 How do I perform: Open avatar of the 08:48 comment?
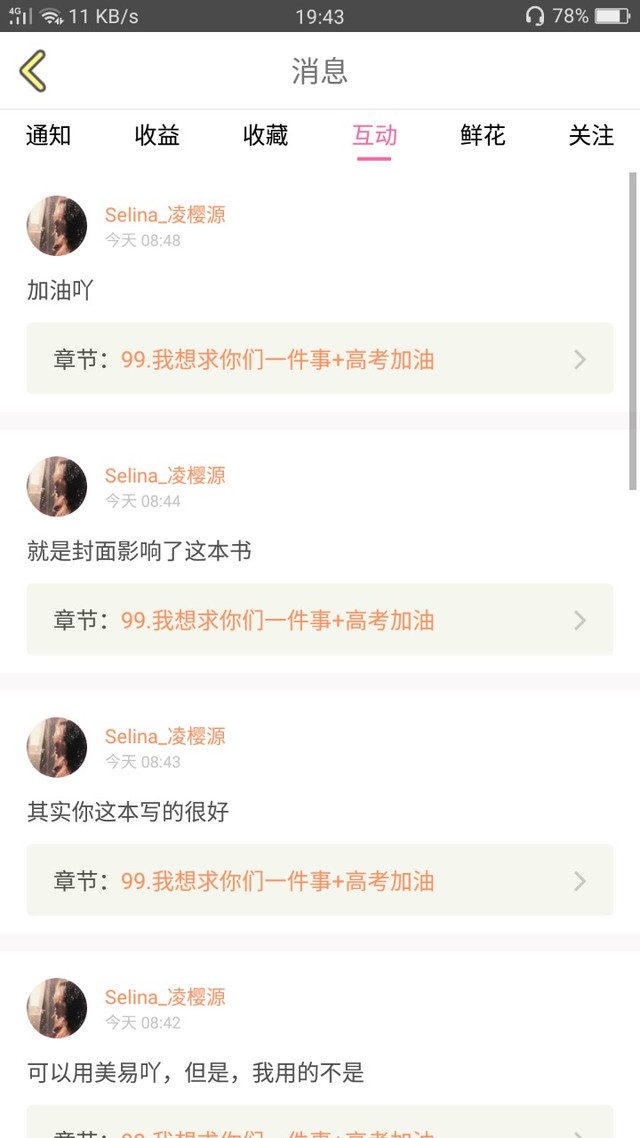coord(57,226)
